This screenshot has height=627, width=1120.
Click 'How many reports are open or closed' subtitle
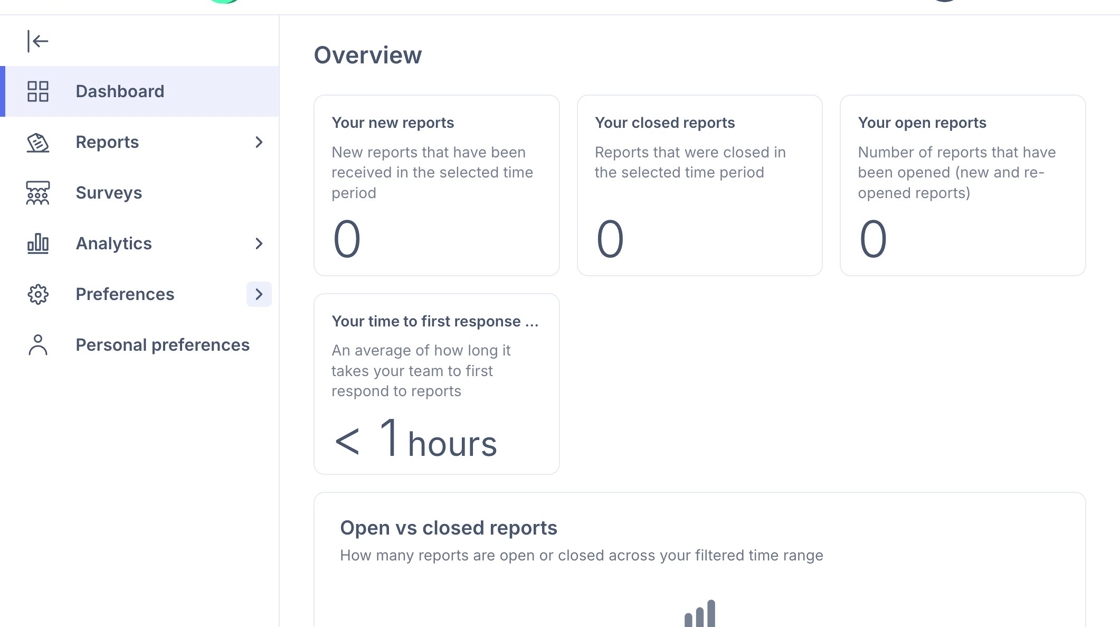coord(581,556)
